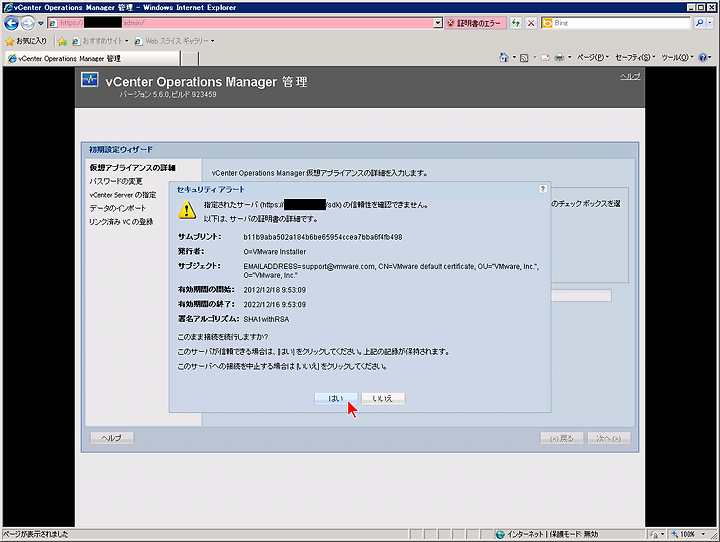Viewport: 720px width, 542px height.
Task: Open Web スライス ギャラリー link
Action: pyautogui.click(x=174, y=41)
